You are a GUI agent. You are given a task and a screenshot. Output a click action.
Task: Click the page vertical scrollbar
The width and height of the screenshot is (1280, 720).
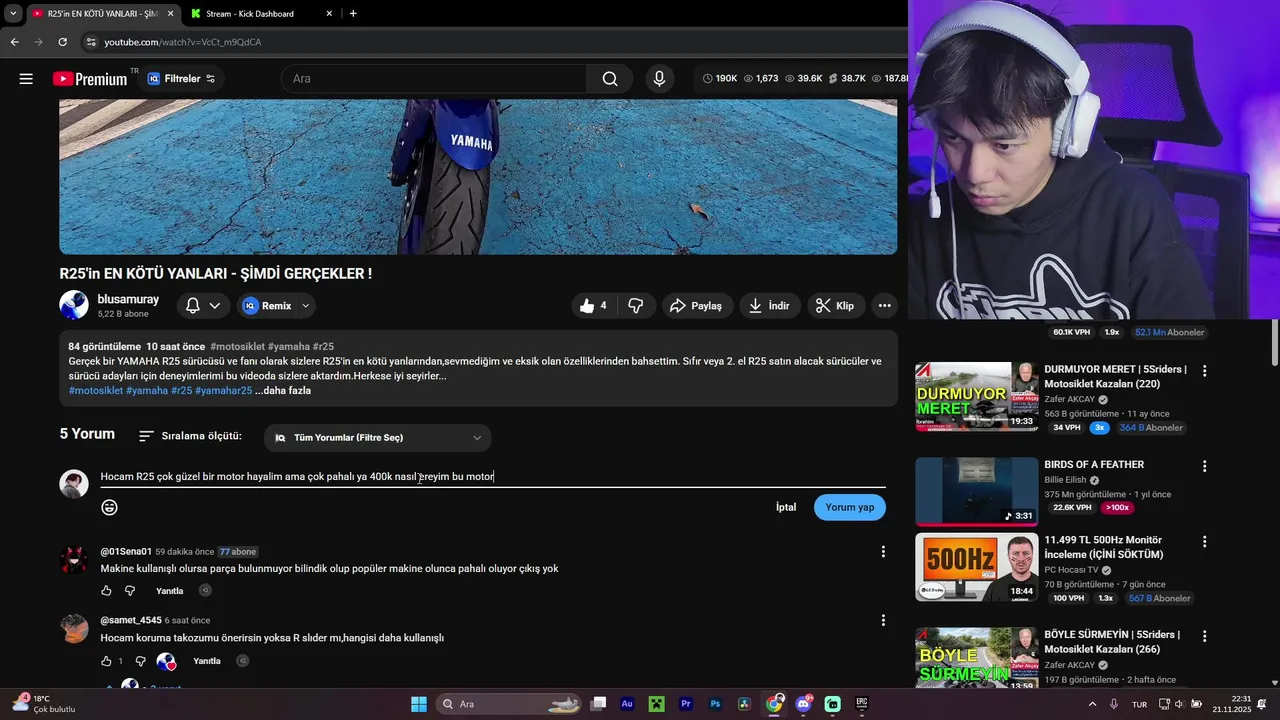tap(1274, 345)
